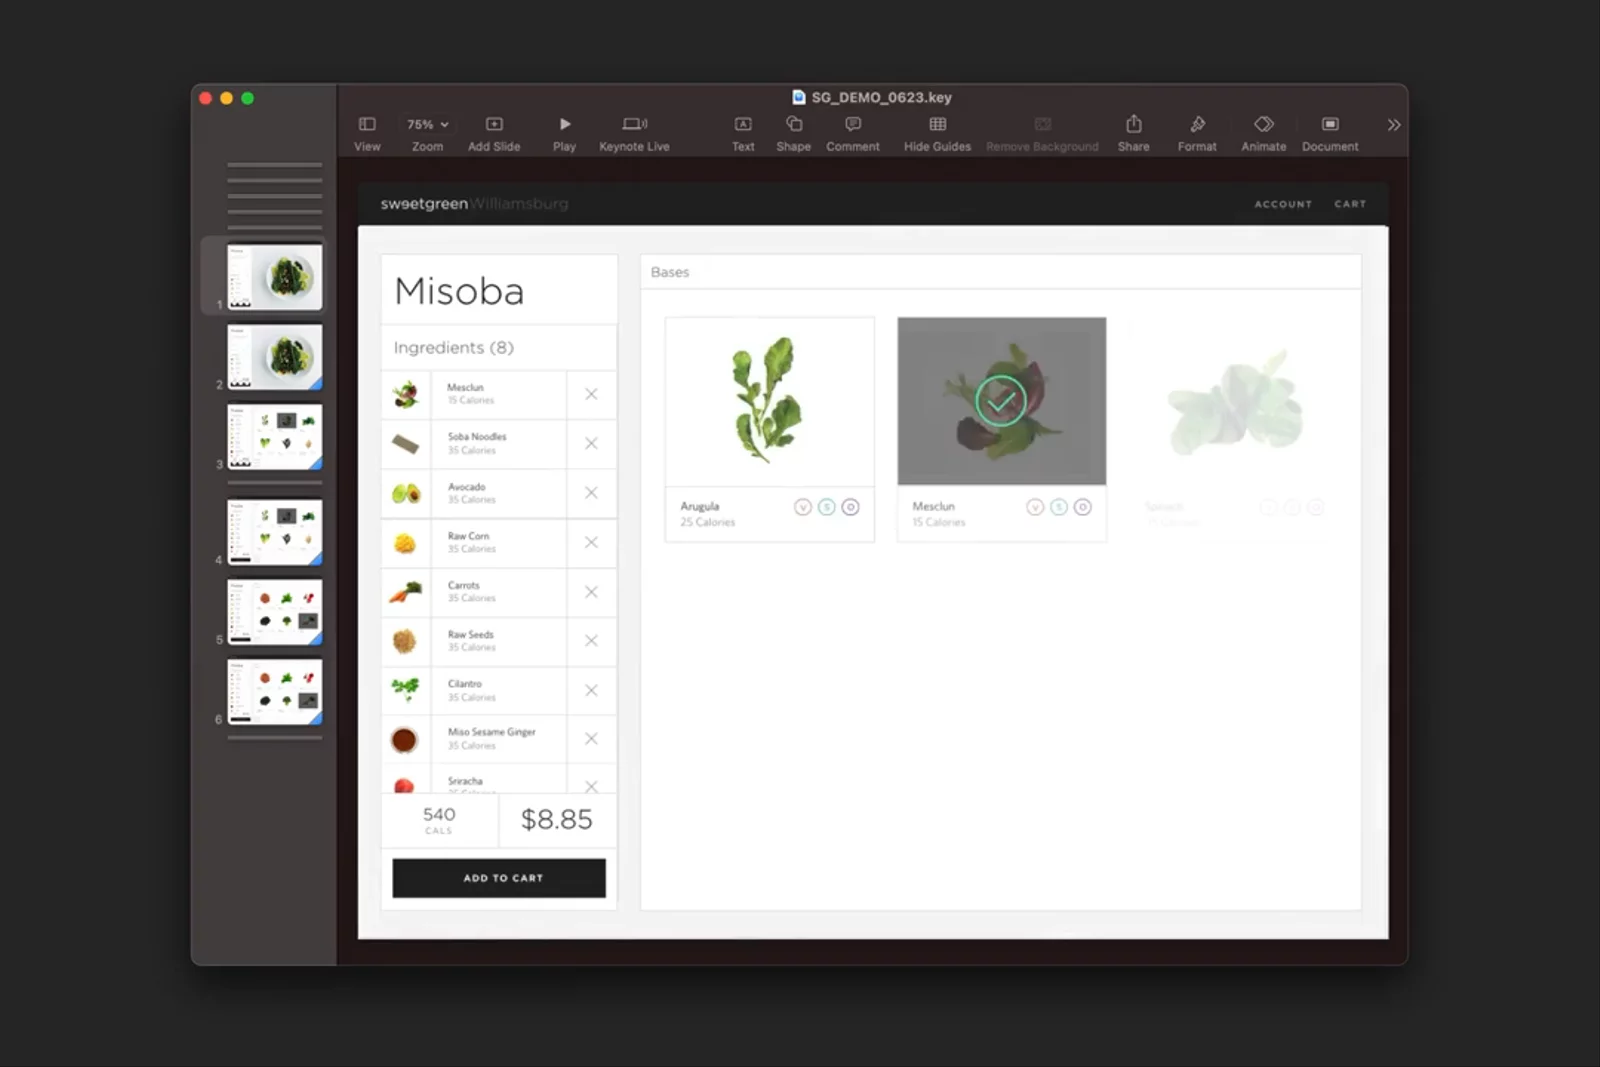
Task: Select slide 3 thumbnail
Action: (x=274, y=437)
